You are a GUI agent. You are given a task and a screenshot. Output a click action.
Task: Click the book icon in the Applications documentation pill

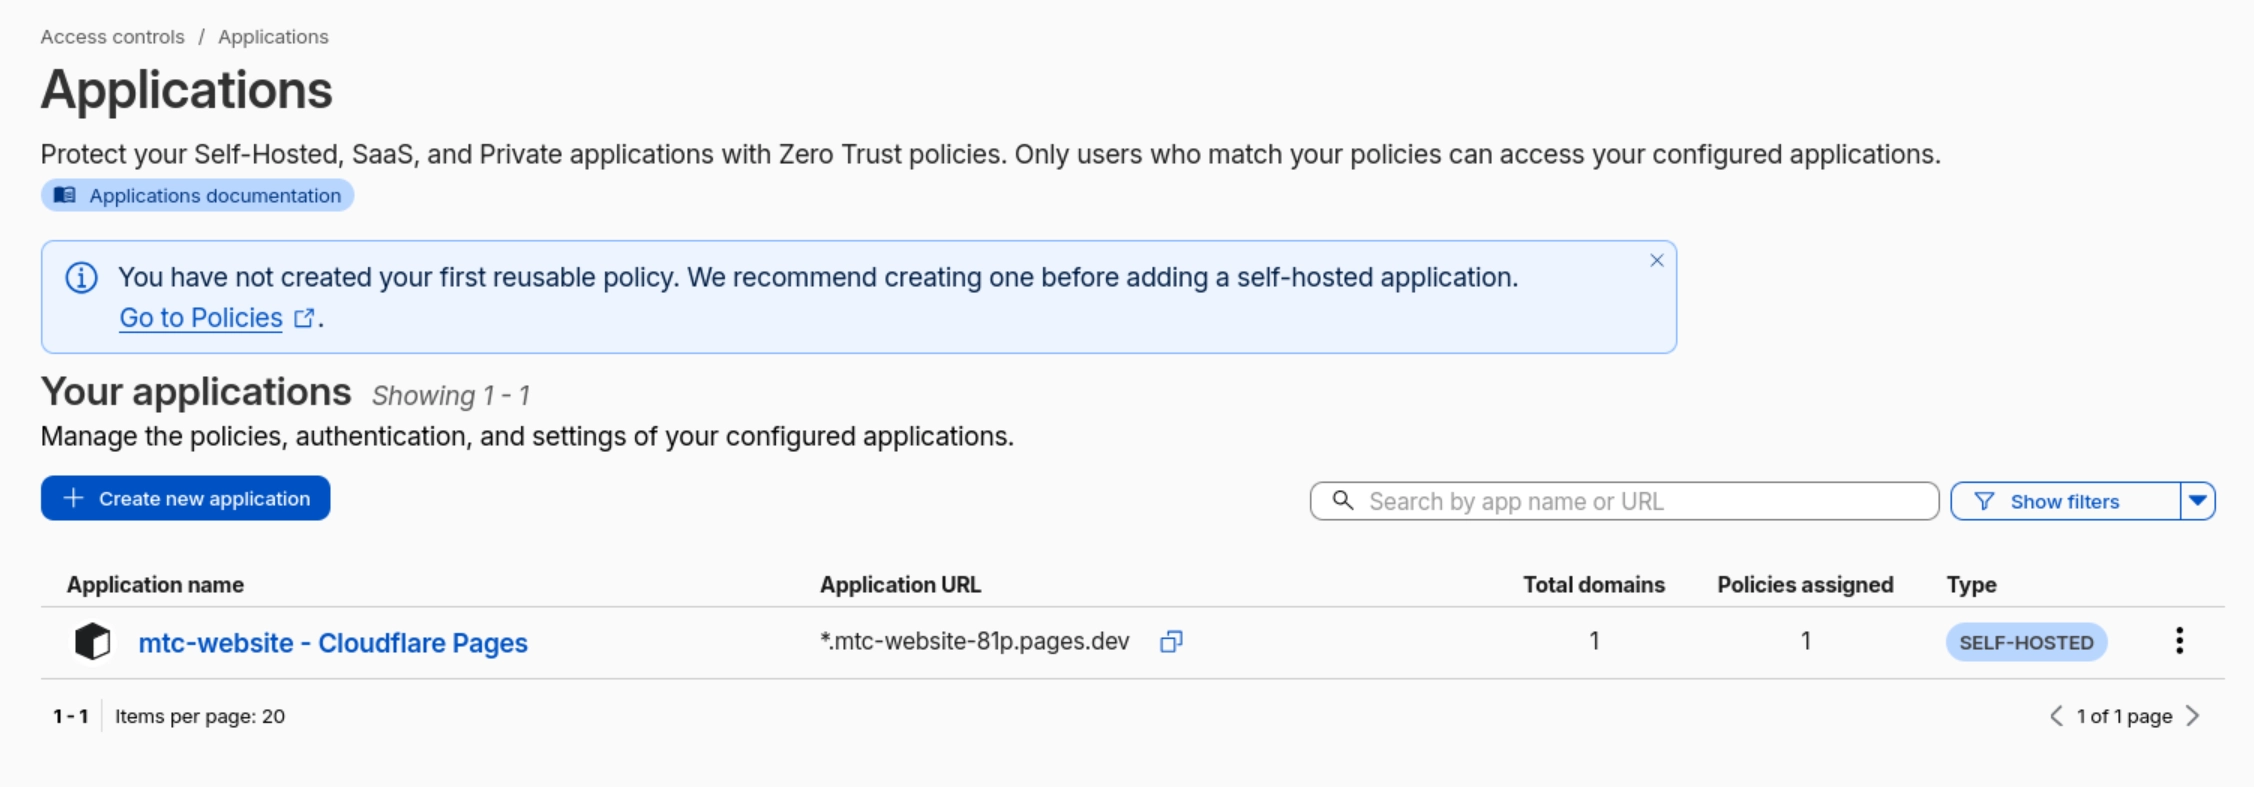[65, 195]
